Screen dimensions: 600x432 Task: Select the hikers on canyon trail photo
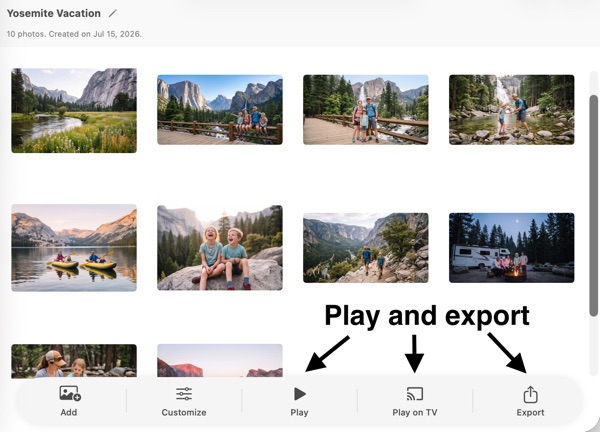(x=366, y=248)
